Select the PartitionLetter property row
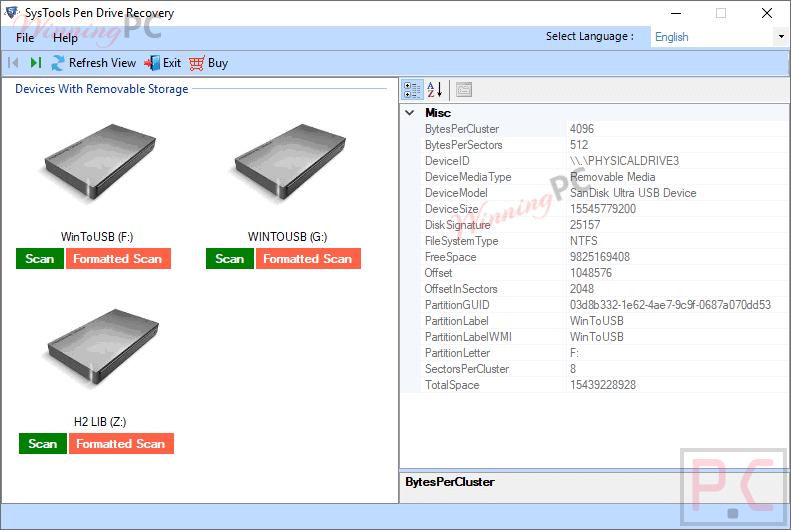This screenshot has height=530, width=791. (x=604, y=353)
